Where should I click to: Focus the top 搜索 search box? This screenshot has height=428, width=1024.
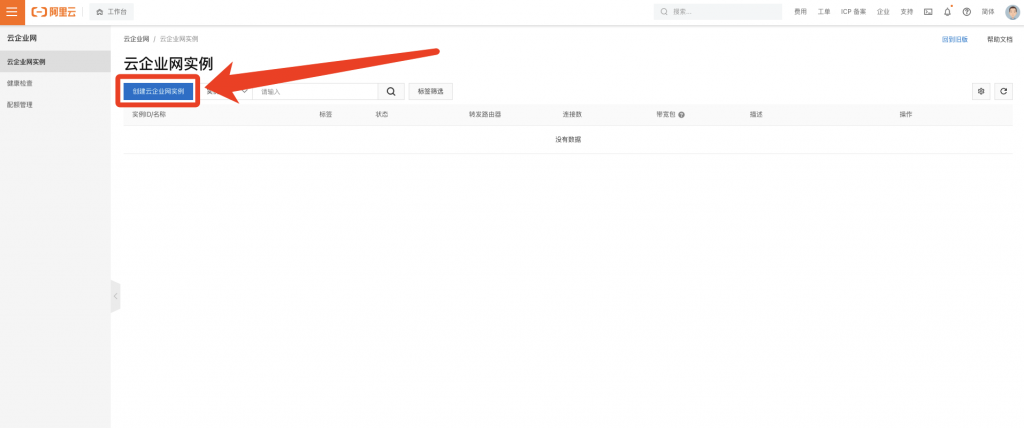click(x=718, y=12)
